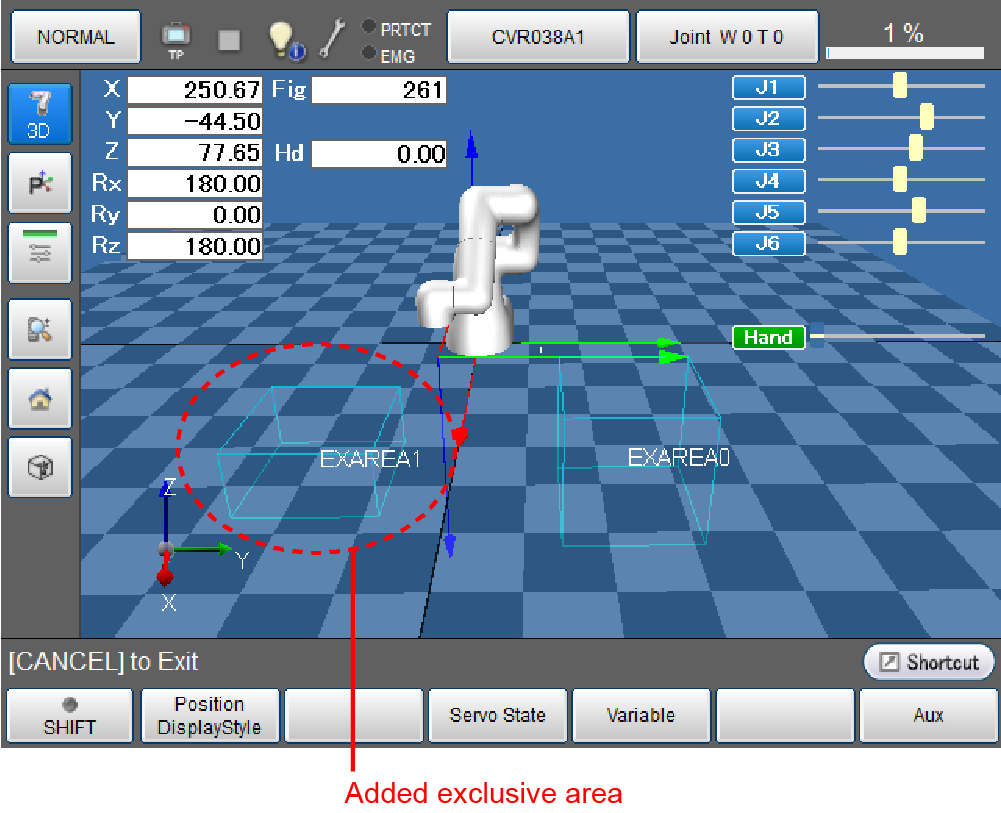Viewport: 1001px width, 813px height.
Task: Click the home view icon
Action: (39, 398)
